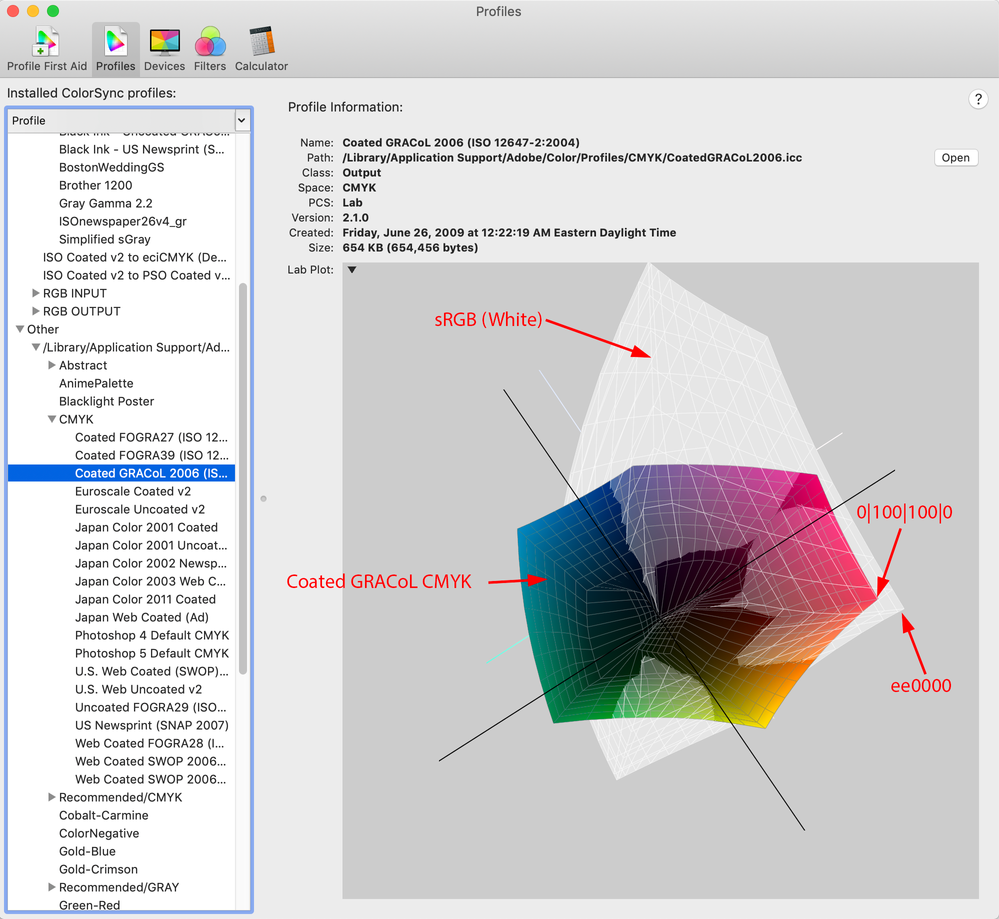Expand the RGB INPUT group

click(36, 294)
